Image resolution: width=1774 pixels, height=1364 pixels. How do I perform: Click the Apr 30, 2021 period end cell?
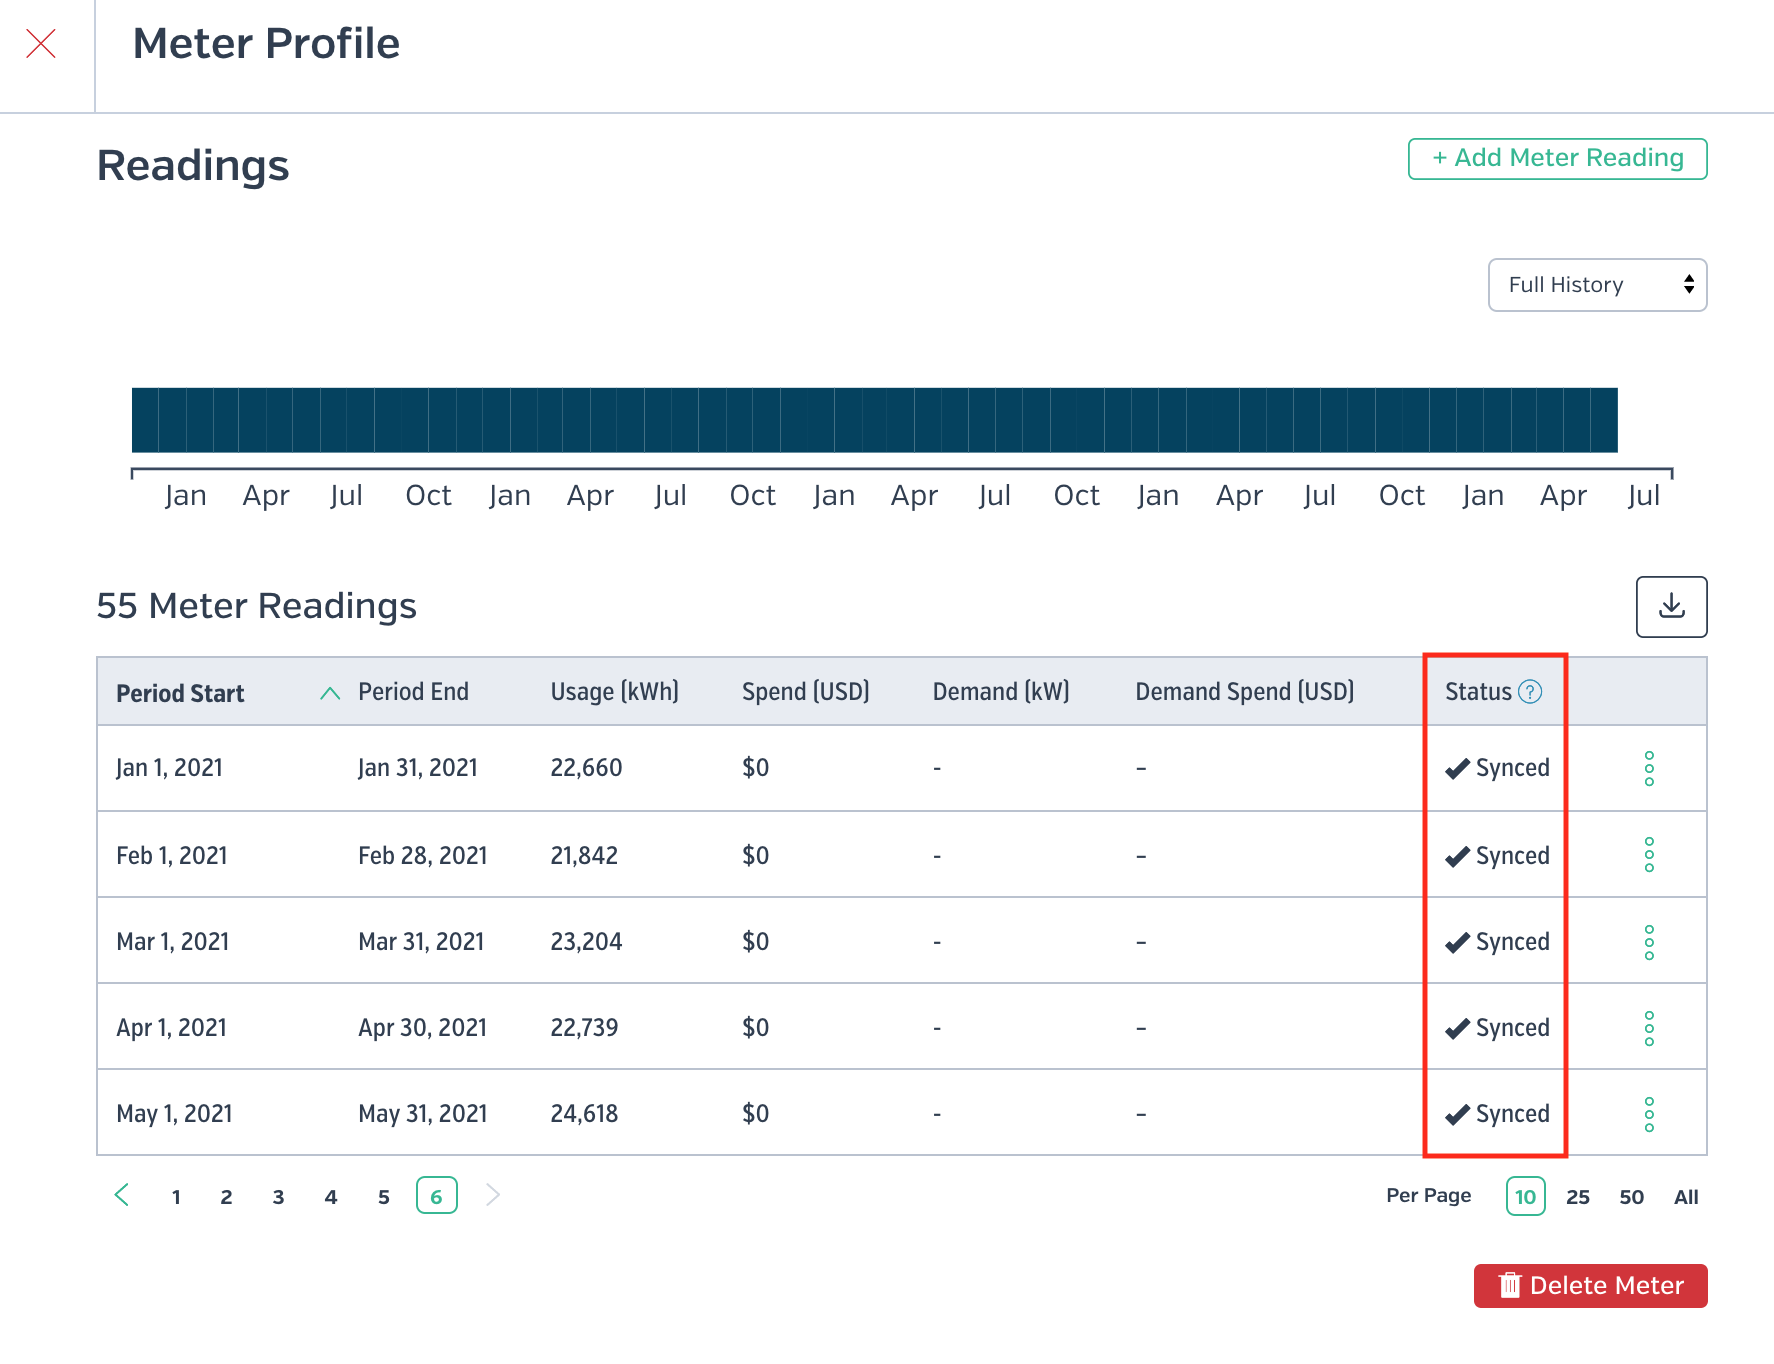(x=422, y=1028)
